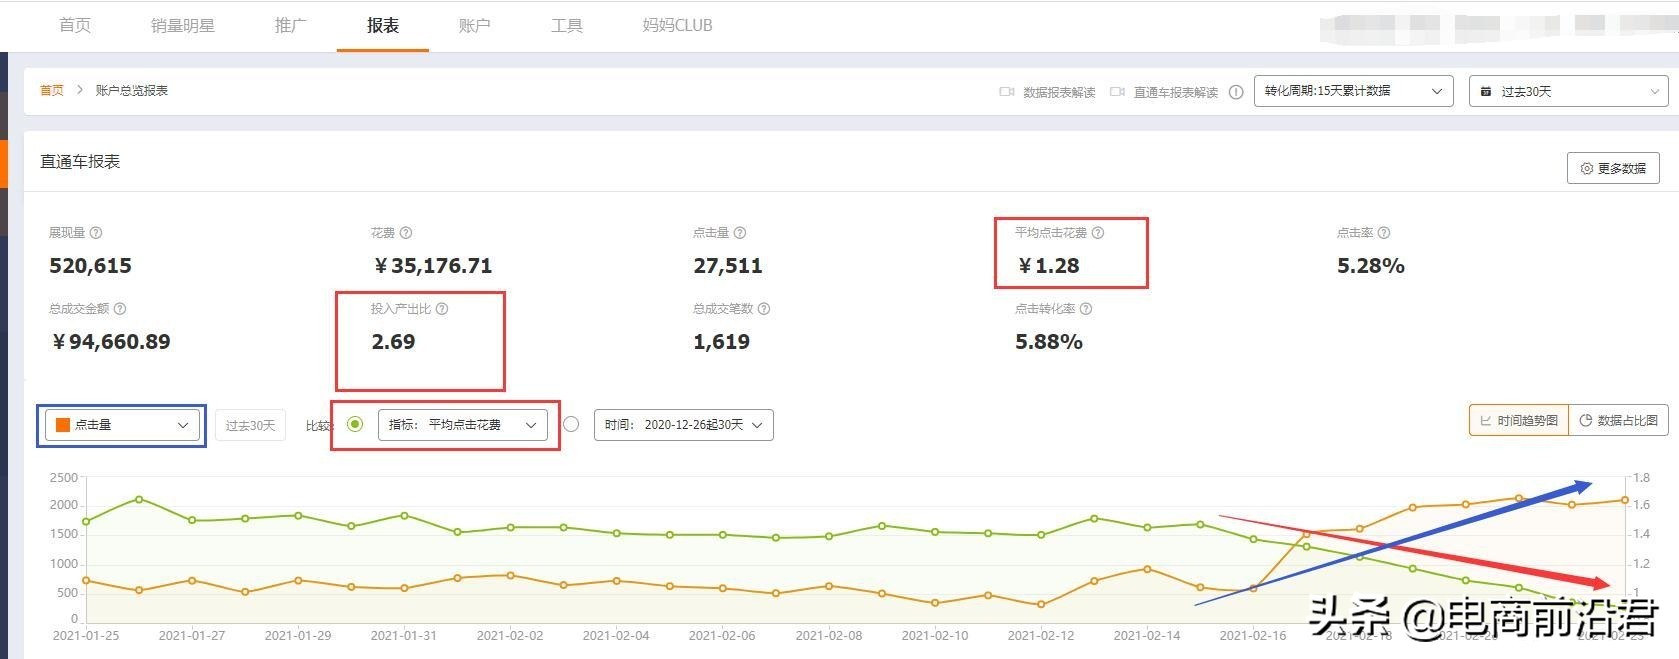Click the video icon before 数据报表解读
The height and width of the screenshot is (659, 1679).
(x=1007, y=92)
